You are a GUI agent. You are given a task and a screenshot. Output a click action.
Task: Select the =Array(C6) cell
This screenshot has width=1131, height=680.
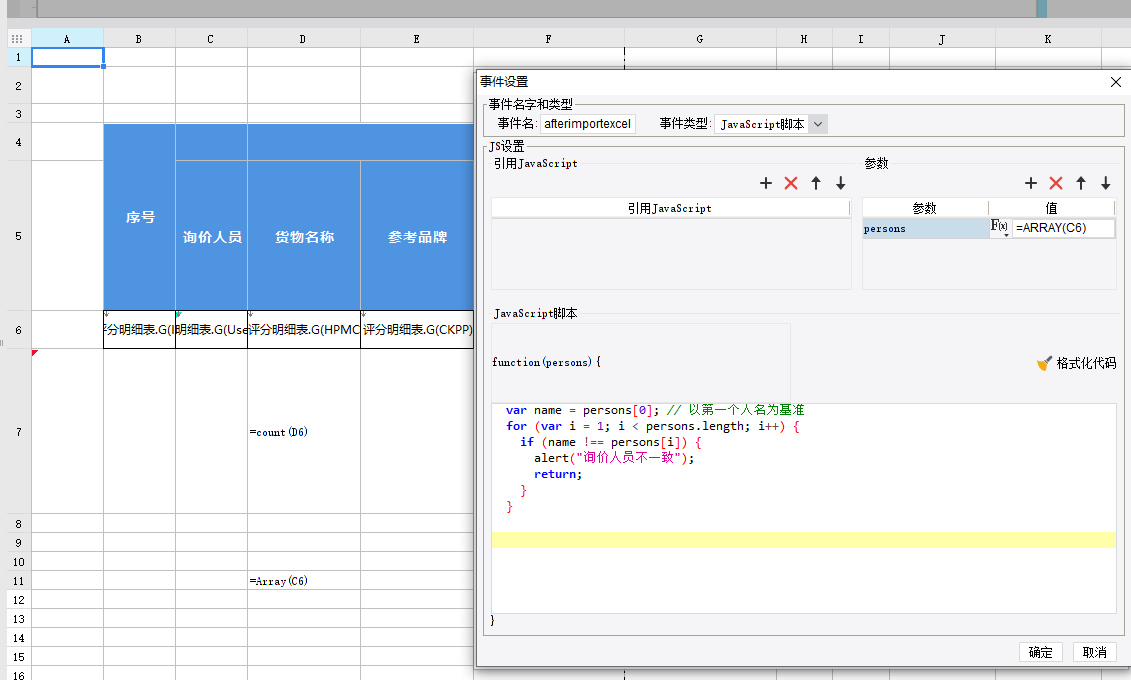pyautogui.click(x=304, y=581)
